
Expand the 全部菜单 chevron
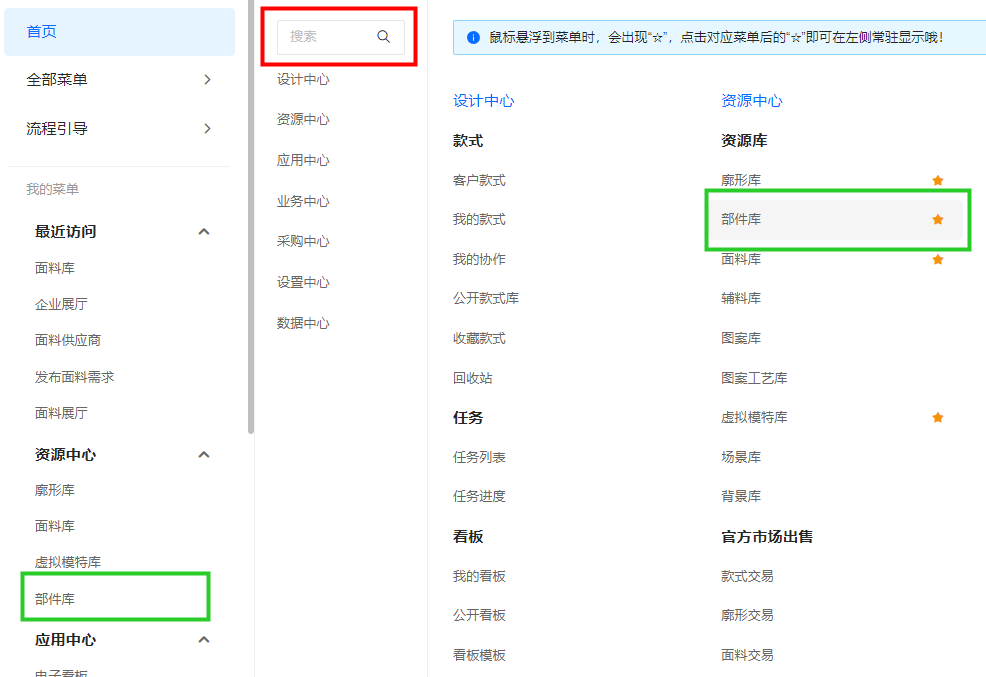207,80
